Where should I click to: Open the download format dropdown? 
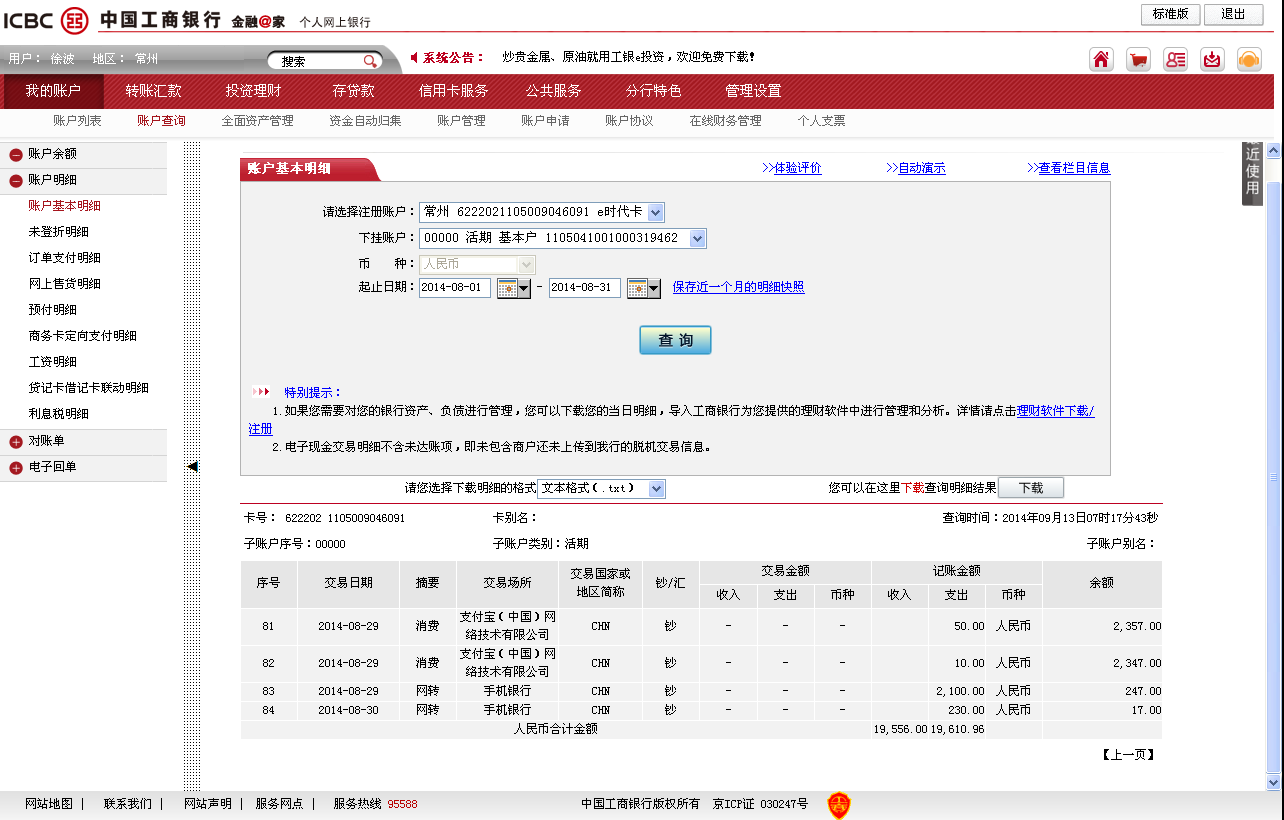pyautogui.click(x=656, y=489)
